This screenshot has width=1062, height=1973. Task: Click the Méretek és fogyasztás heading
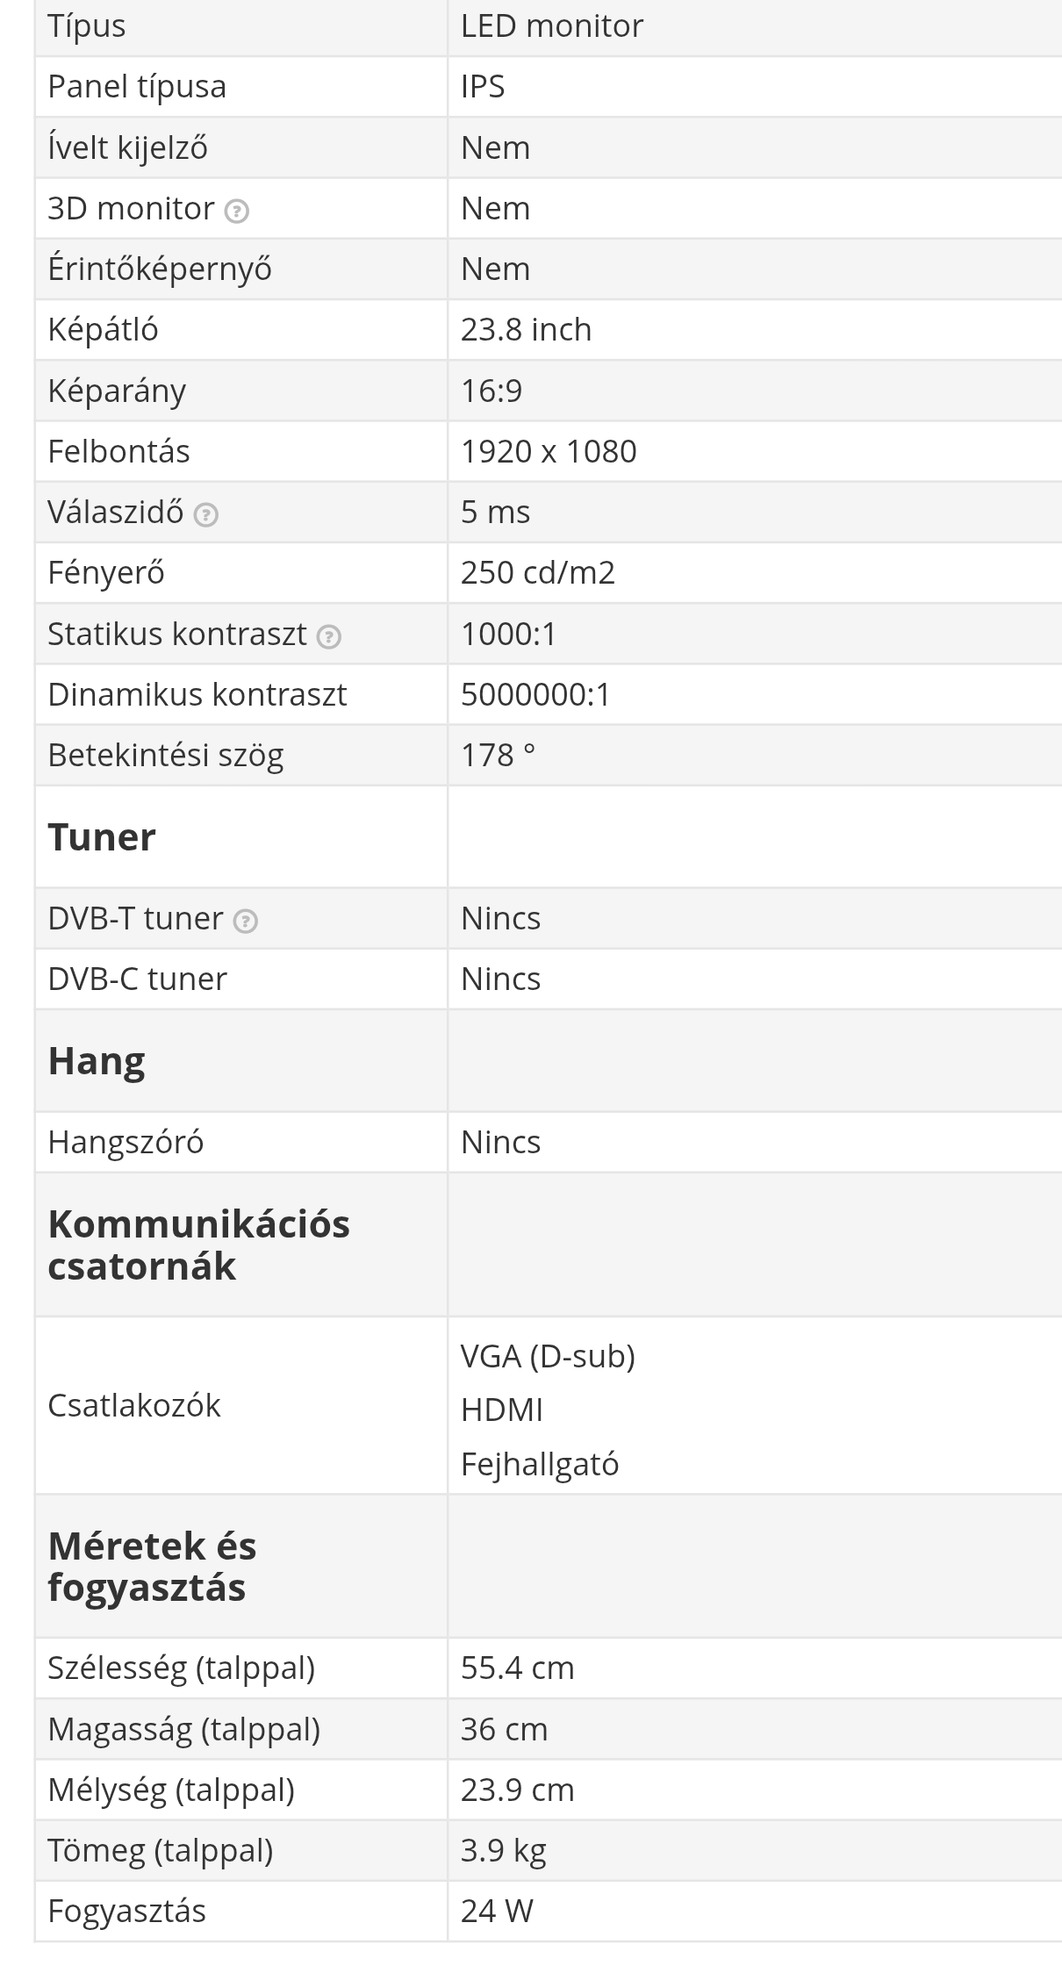click(x=152, y=1567)
